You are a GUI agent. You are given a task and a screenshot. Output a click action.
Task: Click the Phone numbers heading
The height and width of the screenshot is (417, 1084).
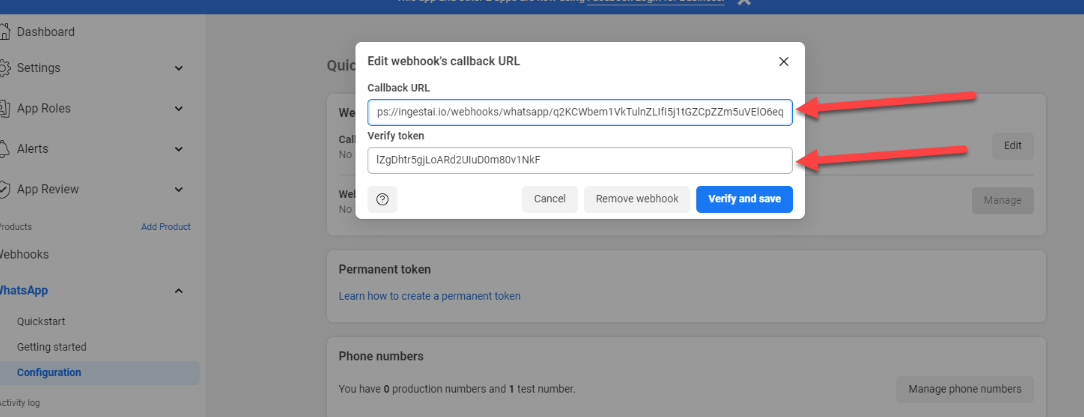point(381,357)
